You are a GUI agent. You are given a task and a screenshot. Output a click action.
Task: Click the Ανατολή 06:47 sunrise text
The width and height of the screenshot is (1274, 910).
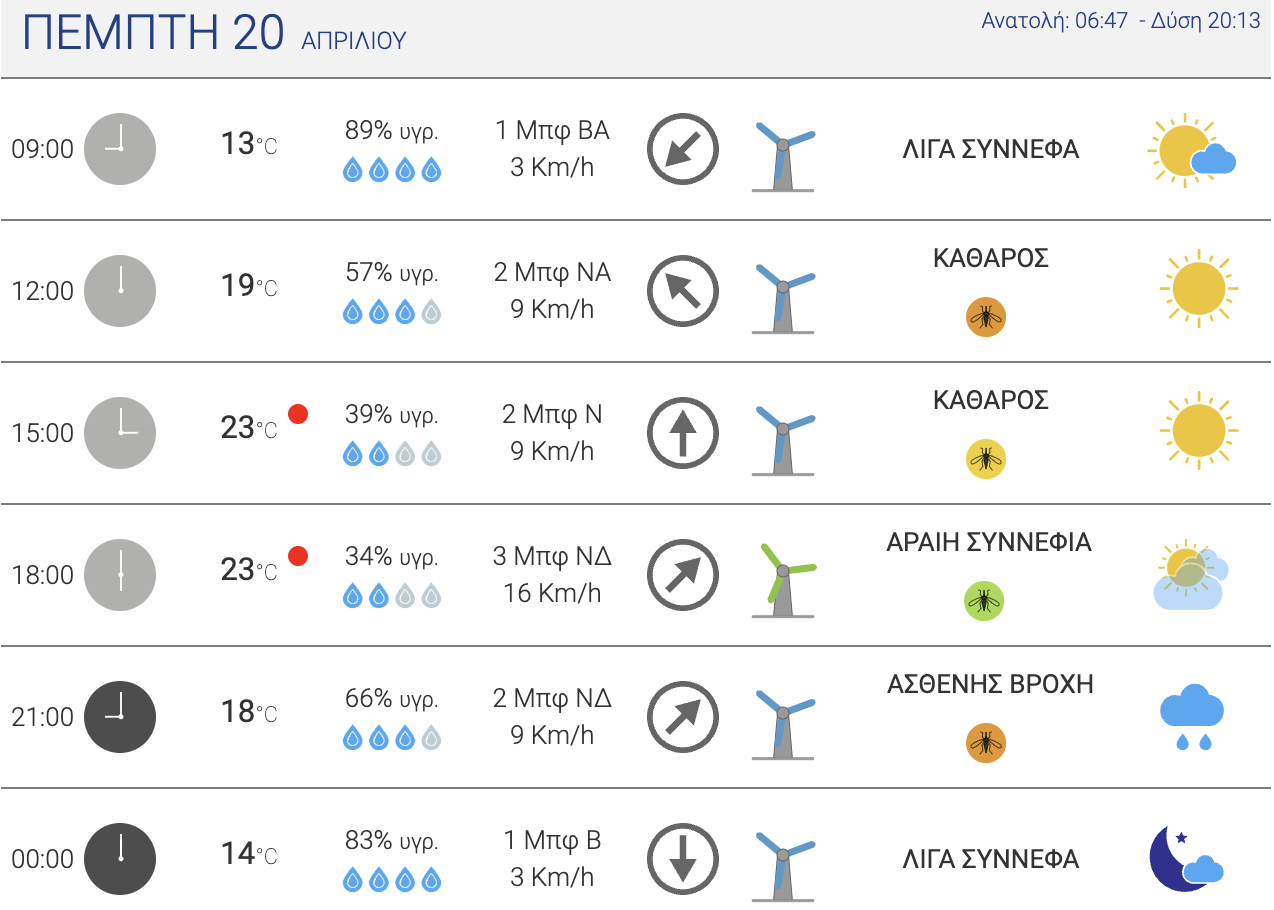pyautogui.click(x=1055, y=20)
